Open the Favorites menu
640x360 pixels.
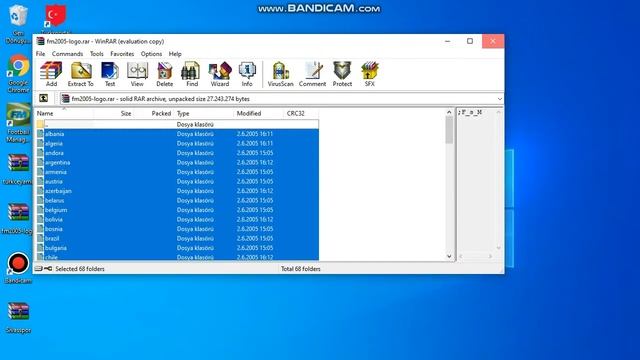[122, 54]
